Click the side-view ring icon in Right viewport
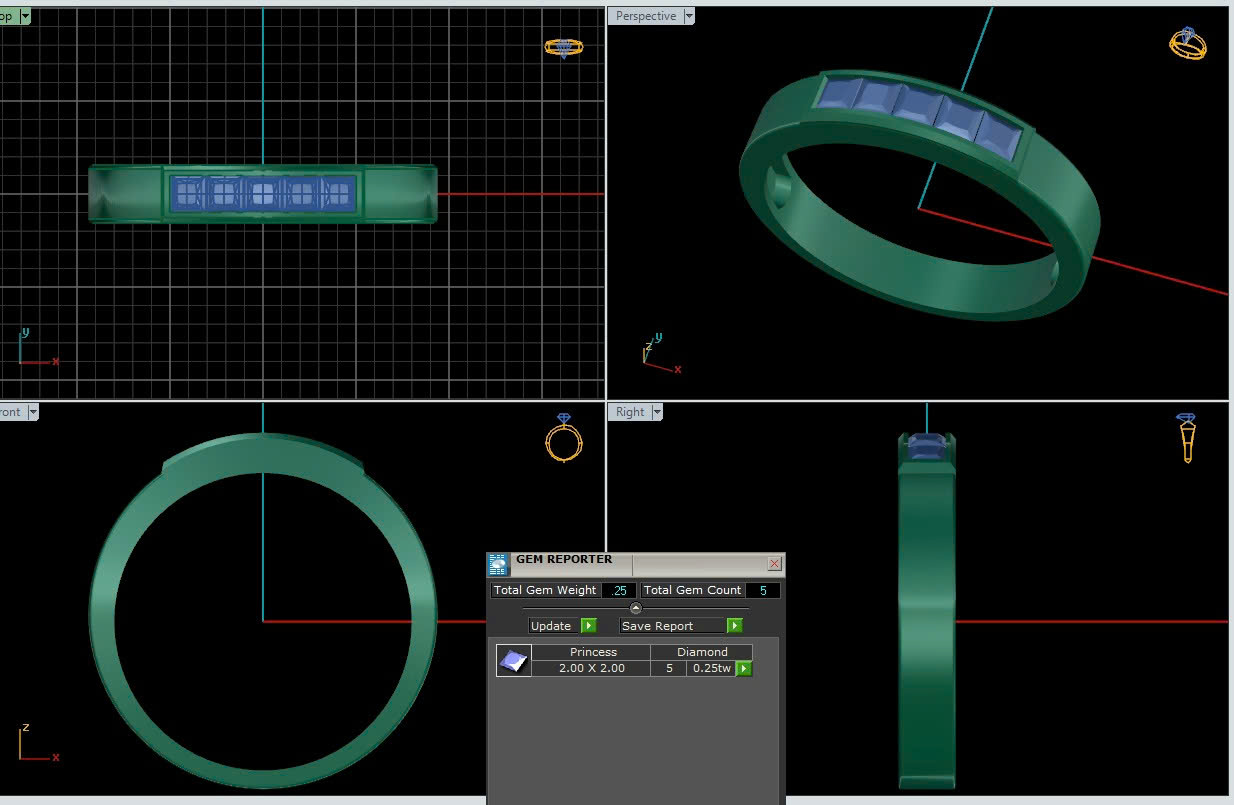The height and width of the screenshot is (805, 1234). [1187, 437]
